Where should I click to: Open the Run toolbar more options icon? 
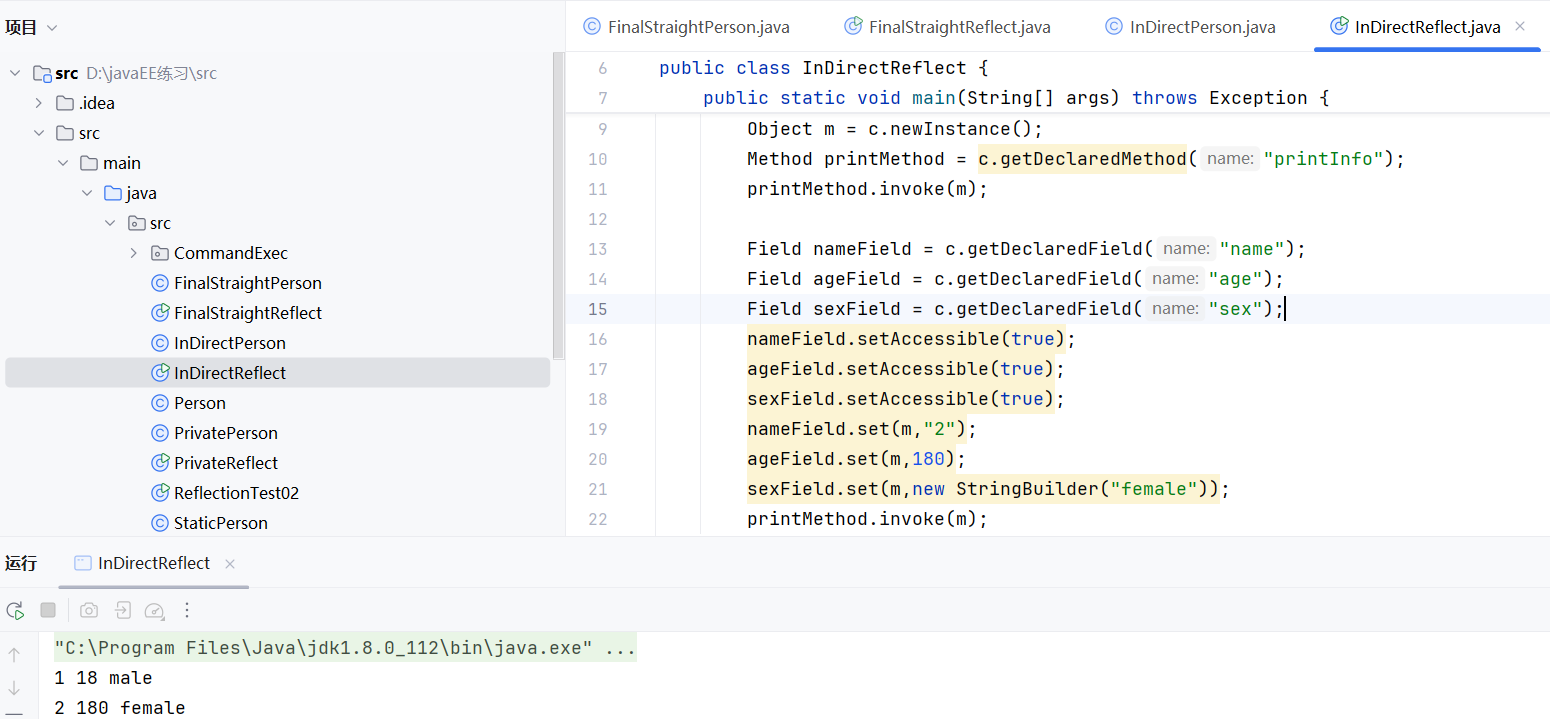(186, 610)
